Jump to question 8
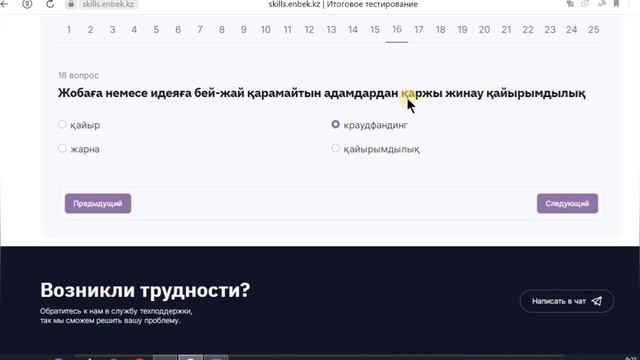640x360 pixels. pos(222,29)
